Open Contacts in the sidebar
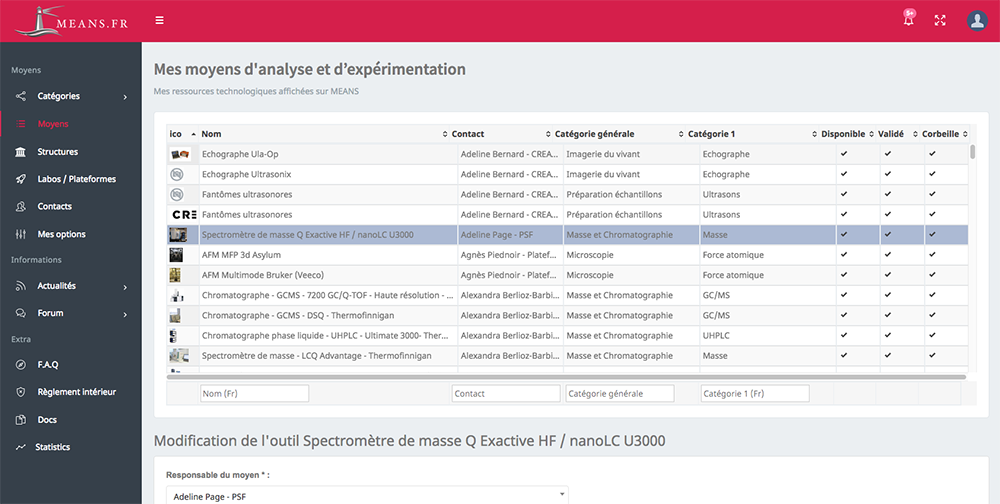This screenshot has height=504, width=1000. [54, 207]
